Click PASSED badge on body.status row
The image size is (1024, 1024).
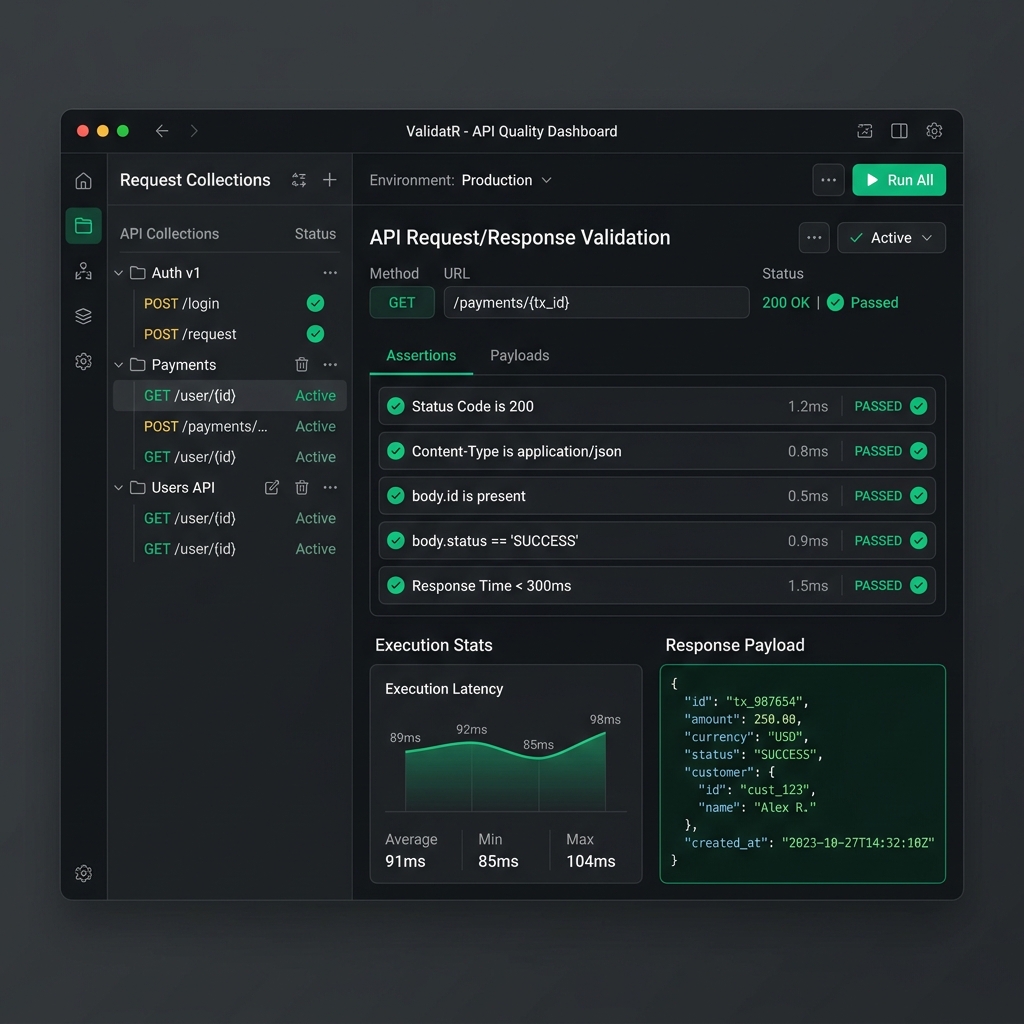click(x=891, y=541)
